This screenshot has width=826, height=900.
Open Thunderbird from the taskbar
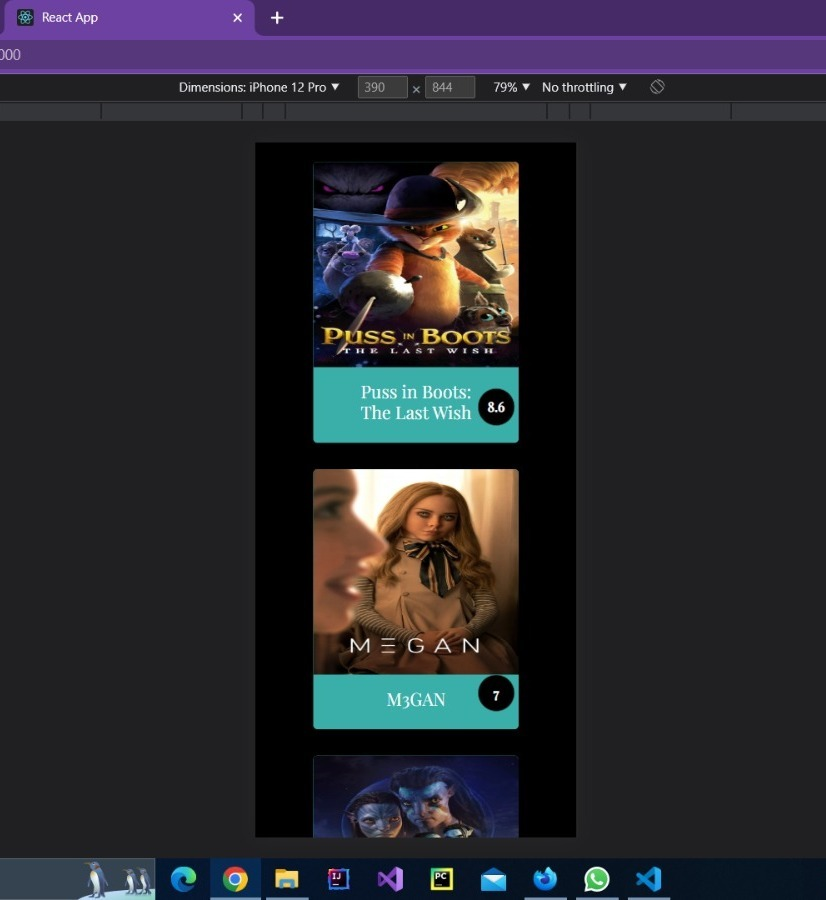point(545,879)
